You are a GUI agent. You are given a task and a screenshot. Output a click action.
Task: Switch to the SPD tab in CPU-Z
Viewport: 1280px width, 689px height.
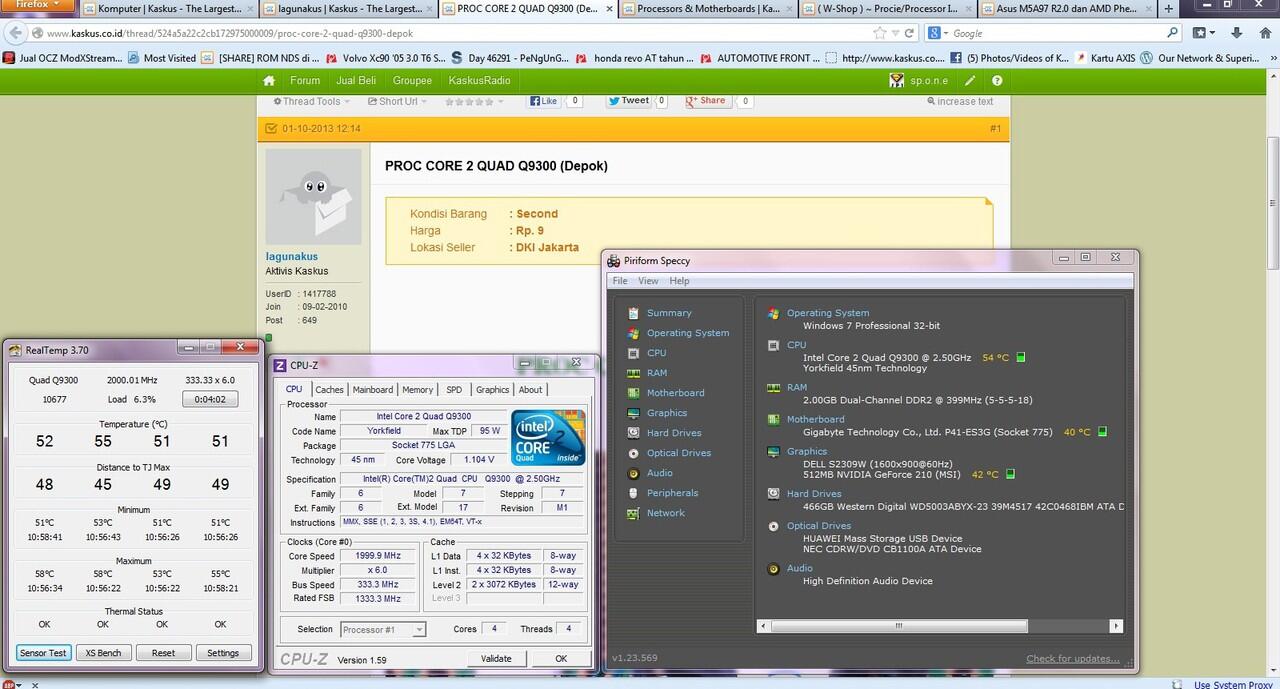click(454, 390)
